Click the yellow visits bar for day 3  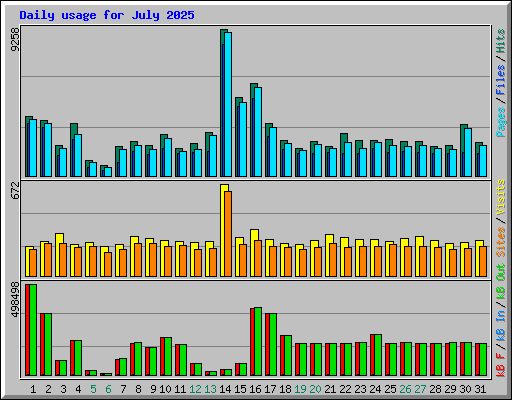tap(58, 255)
